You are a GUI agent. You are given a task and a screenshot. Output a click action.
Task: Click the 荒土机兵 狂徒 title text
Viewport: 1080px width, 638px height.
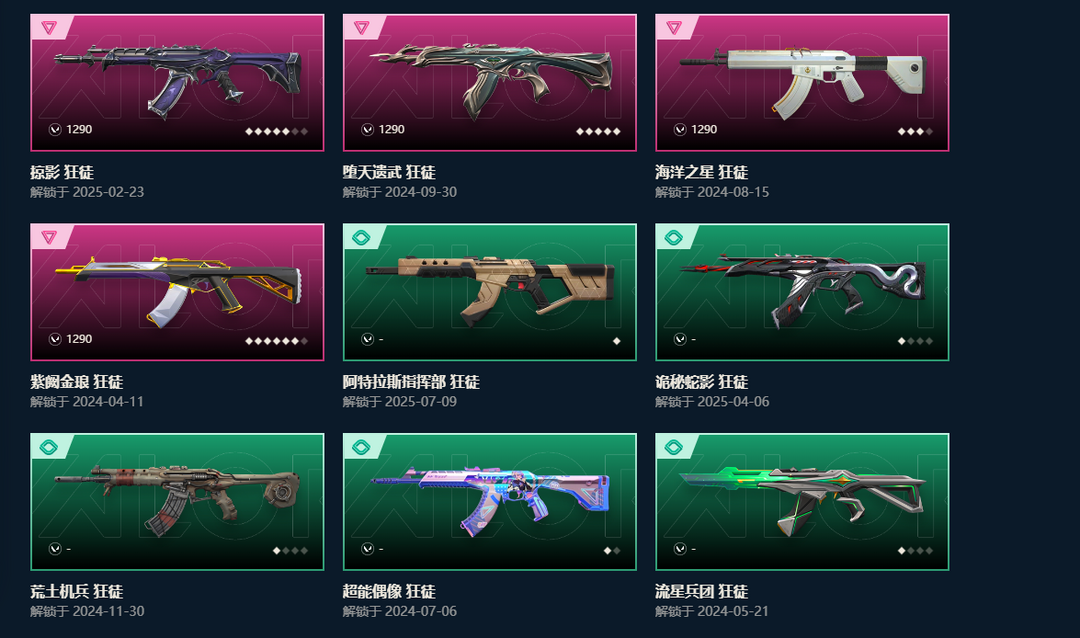coord(76,591)
